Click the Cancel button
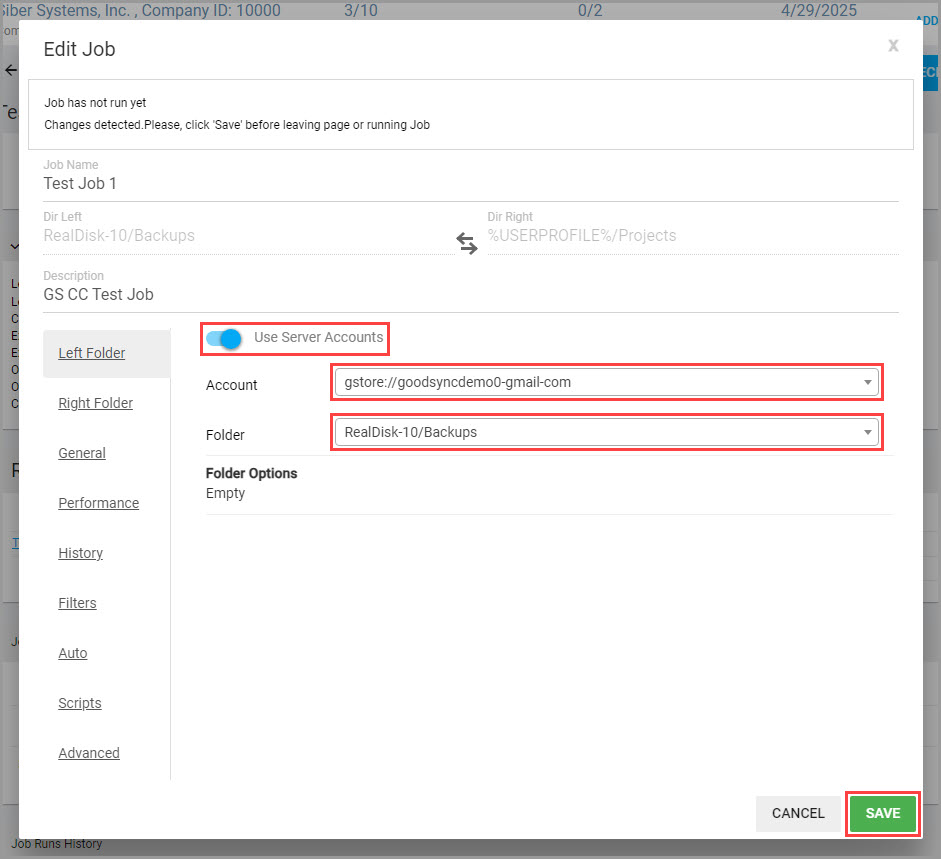Viewport: 941px width, 859px height. [798, 813]
